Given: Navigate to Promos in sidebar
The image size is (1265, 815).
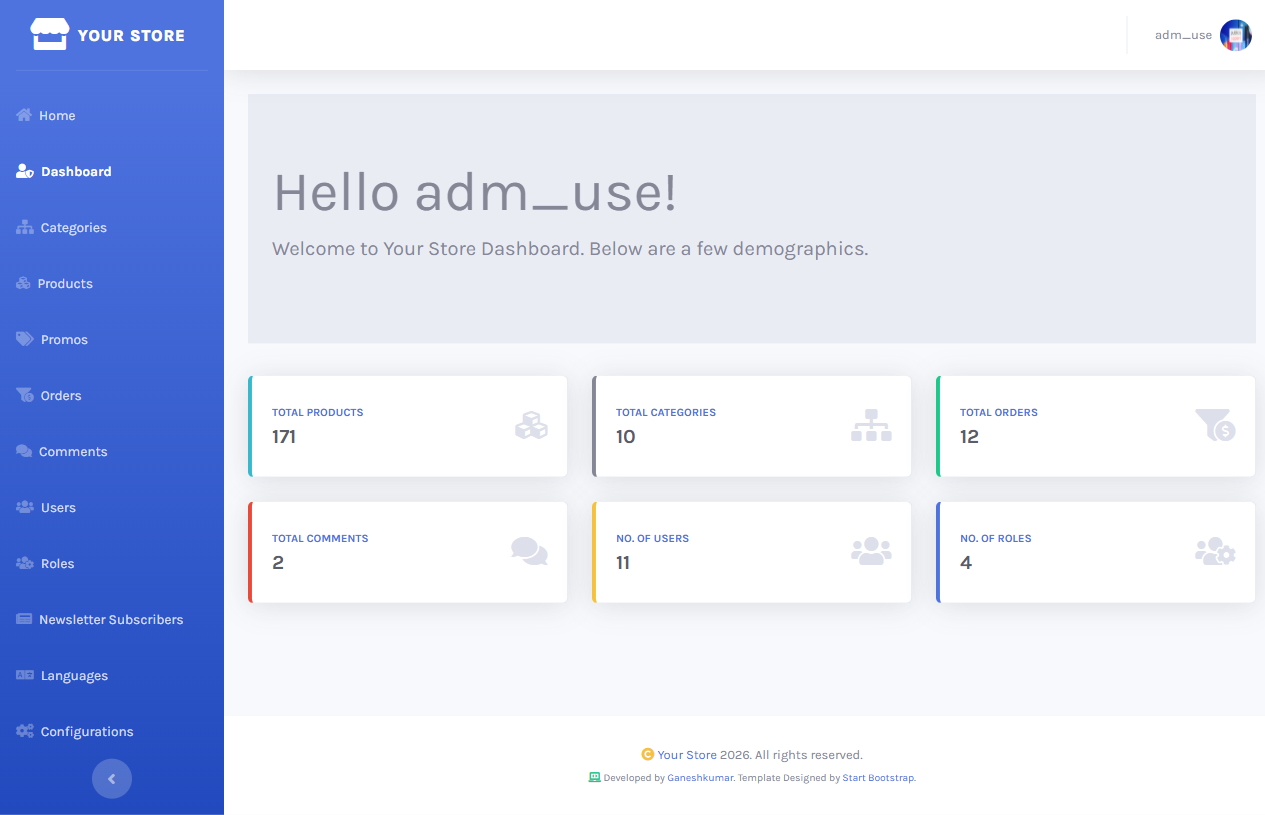Looking at the screenshot, I should pos(112,339).
